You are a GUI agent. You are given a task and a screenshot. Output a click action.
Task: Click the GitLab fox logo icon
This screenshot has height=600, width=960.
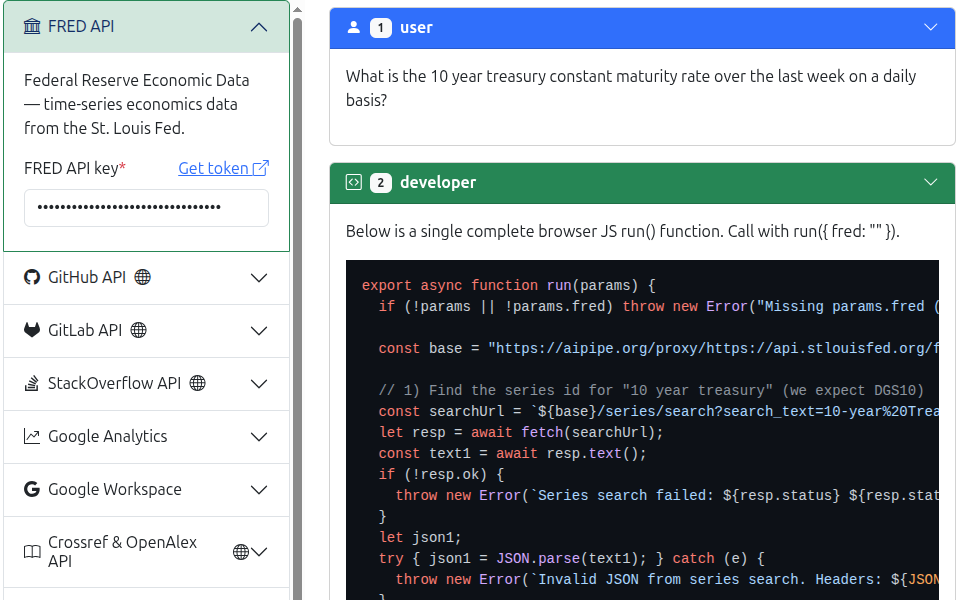click(x=30, y=329)
